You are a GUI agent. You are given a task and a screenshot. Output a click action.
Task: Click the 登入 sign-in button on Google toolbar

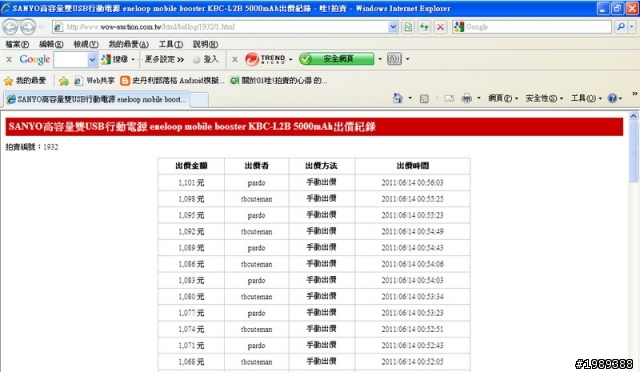click(206, 60)
